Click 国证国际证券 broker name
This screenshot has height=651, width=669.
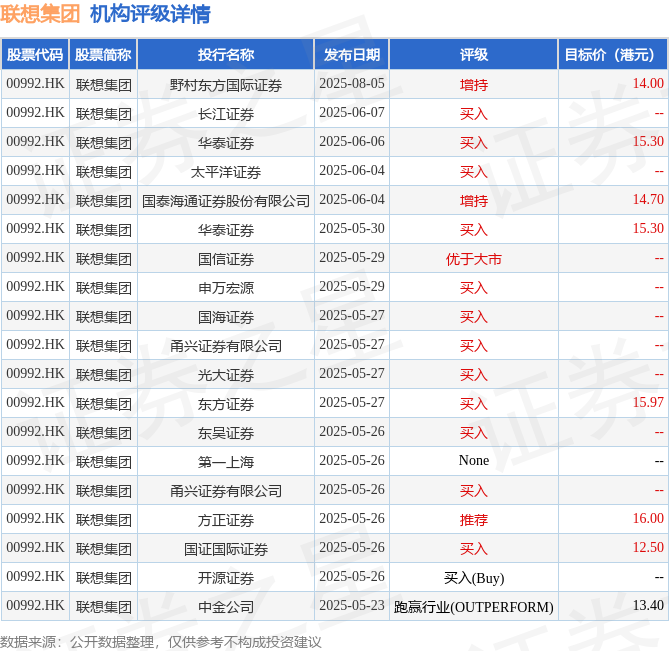(x=226, y=549)
